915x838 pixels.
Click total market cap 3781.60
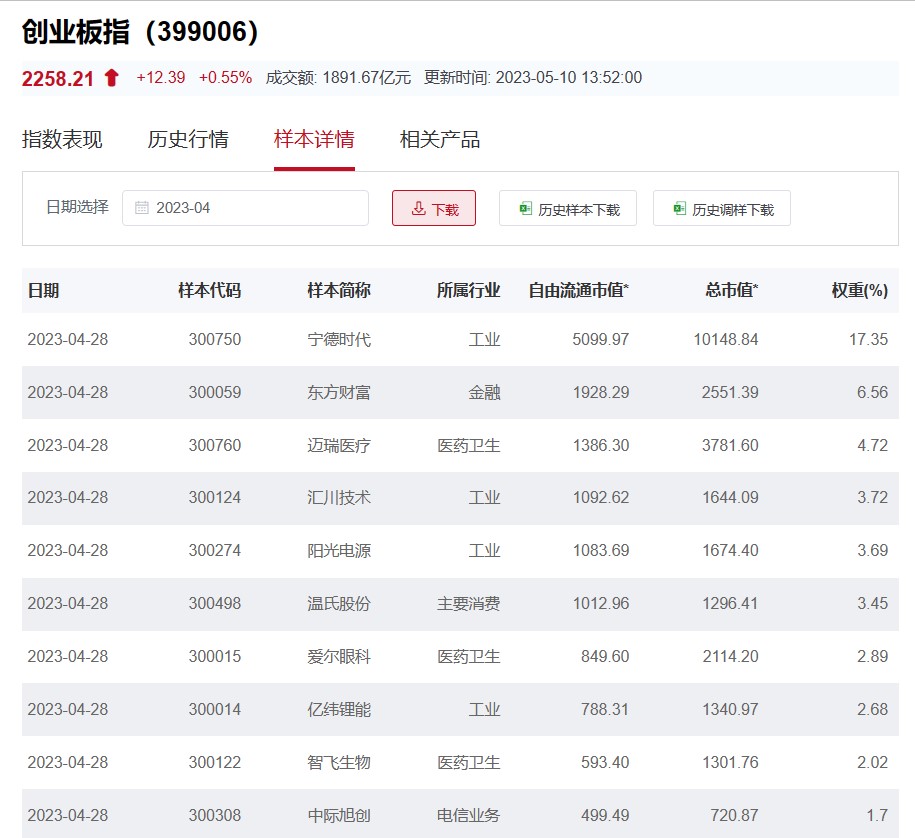730,446
